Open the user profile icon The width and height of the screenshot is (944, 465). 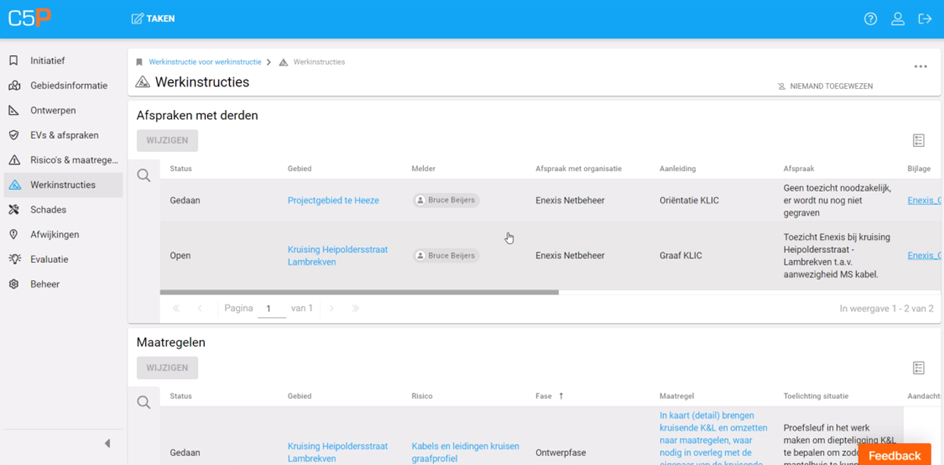point(897,19)
